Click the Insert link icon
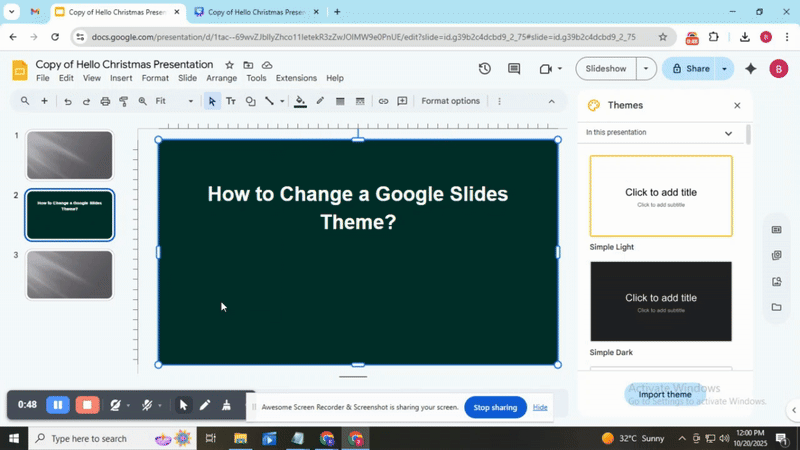The image size is (800, 450). (383, 101)
